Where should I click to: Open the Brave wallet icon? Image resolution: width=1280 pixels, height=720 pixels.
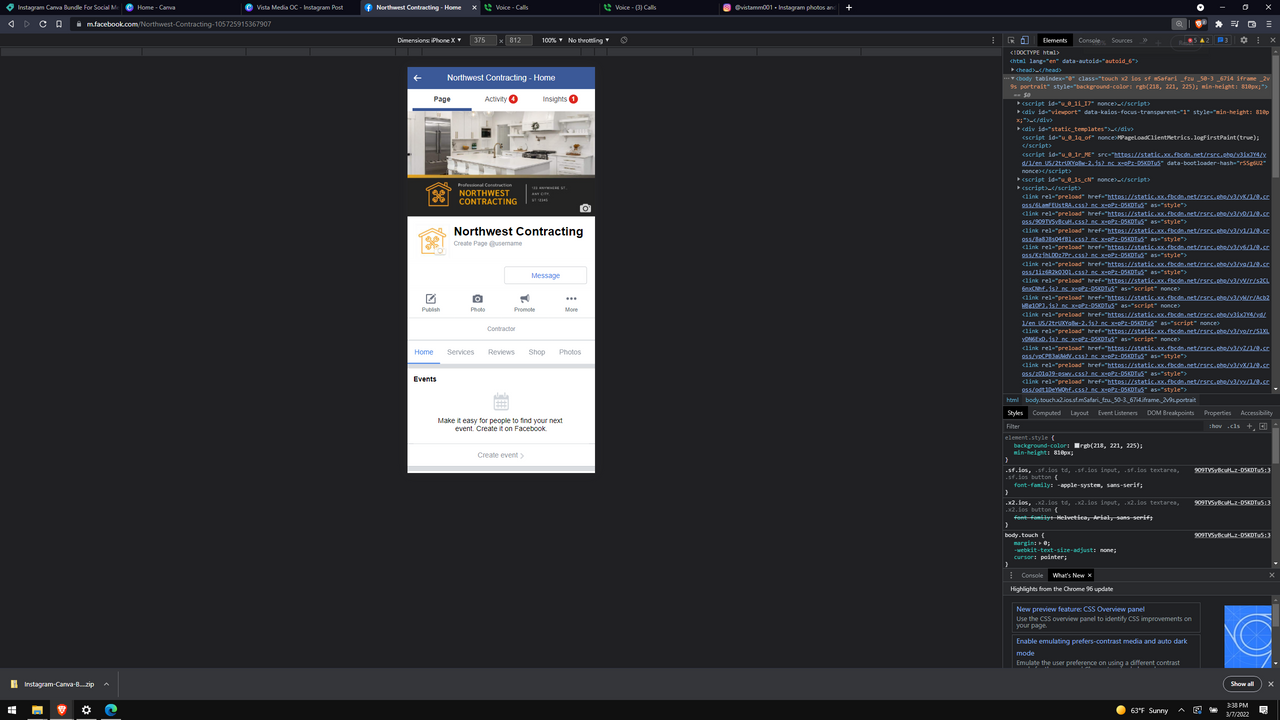tap(1253, 23)
